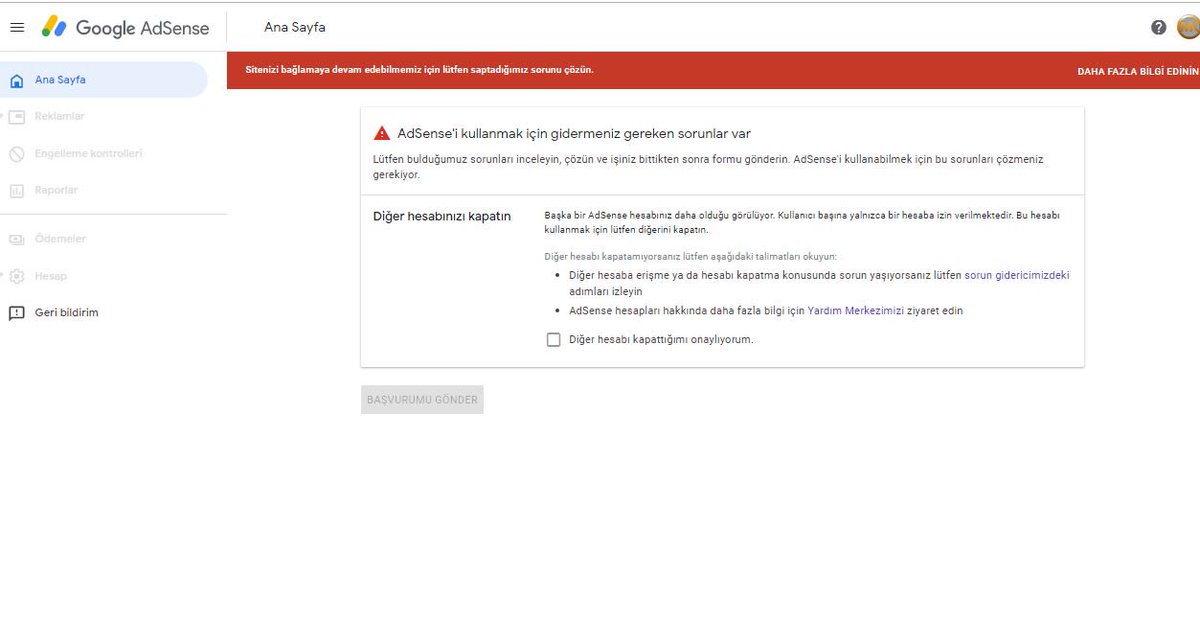Click 'Lütfen bulduğumuz sorunları inceleyin' text
This screenshot has width=1200, height=643.
(x=708, y=166)
